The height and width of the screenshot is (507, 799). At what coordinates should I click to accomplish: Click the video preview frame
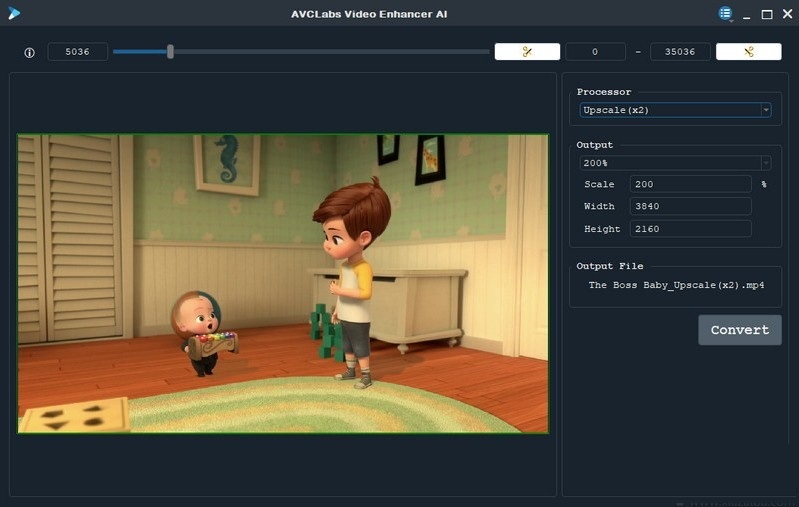click(283, 283)
